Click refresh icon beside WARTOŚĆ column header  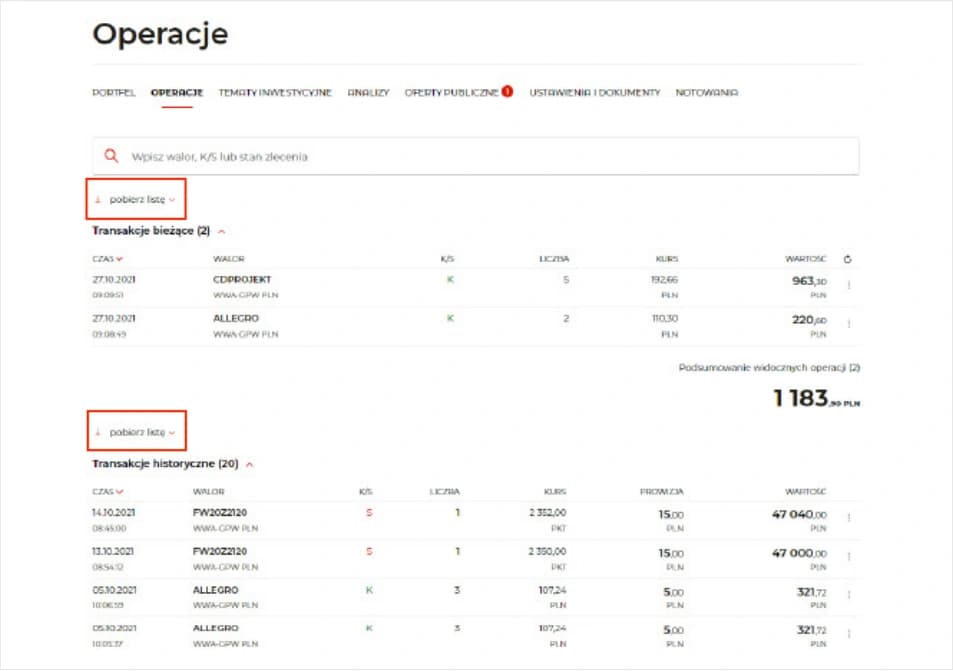pos(848,259)
